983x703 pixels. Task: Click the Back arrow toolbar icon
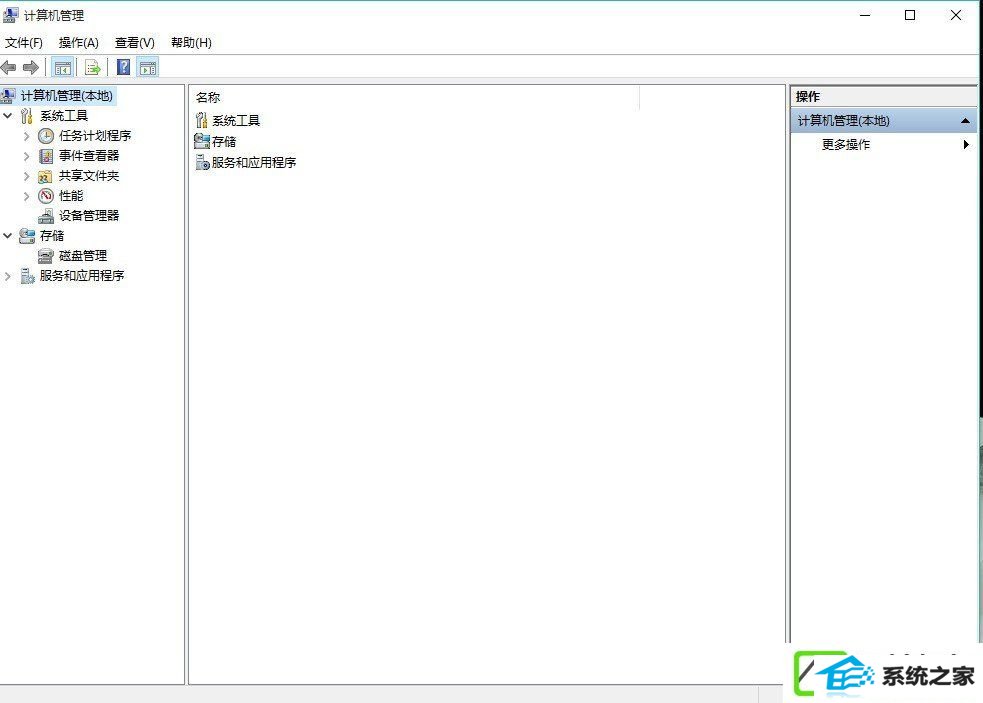pos(9,67)
